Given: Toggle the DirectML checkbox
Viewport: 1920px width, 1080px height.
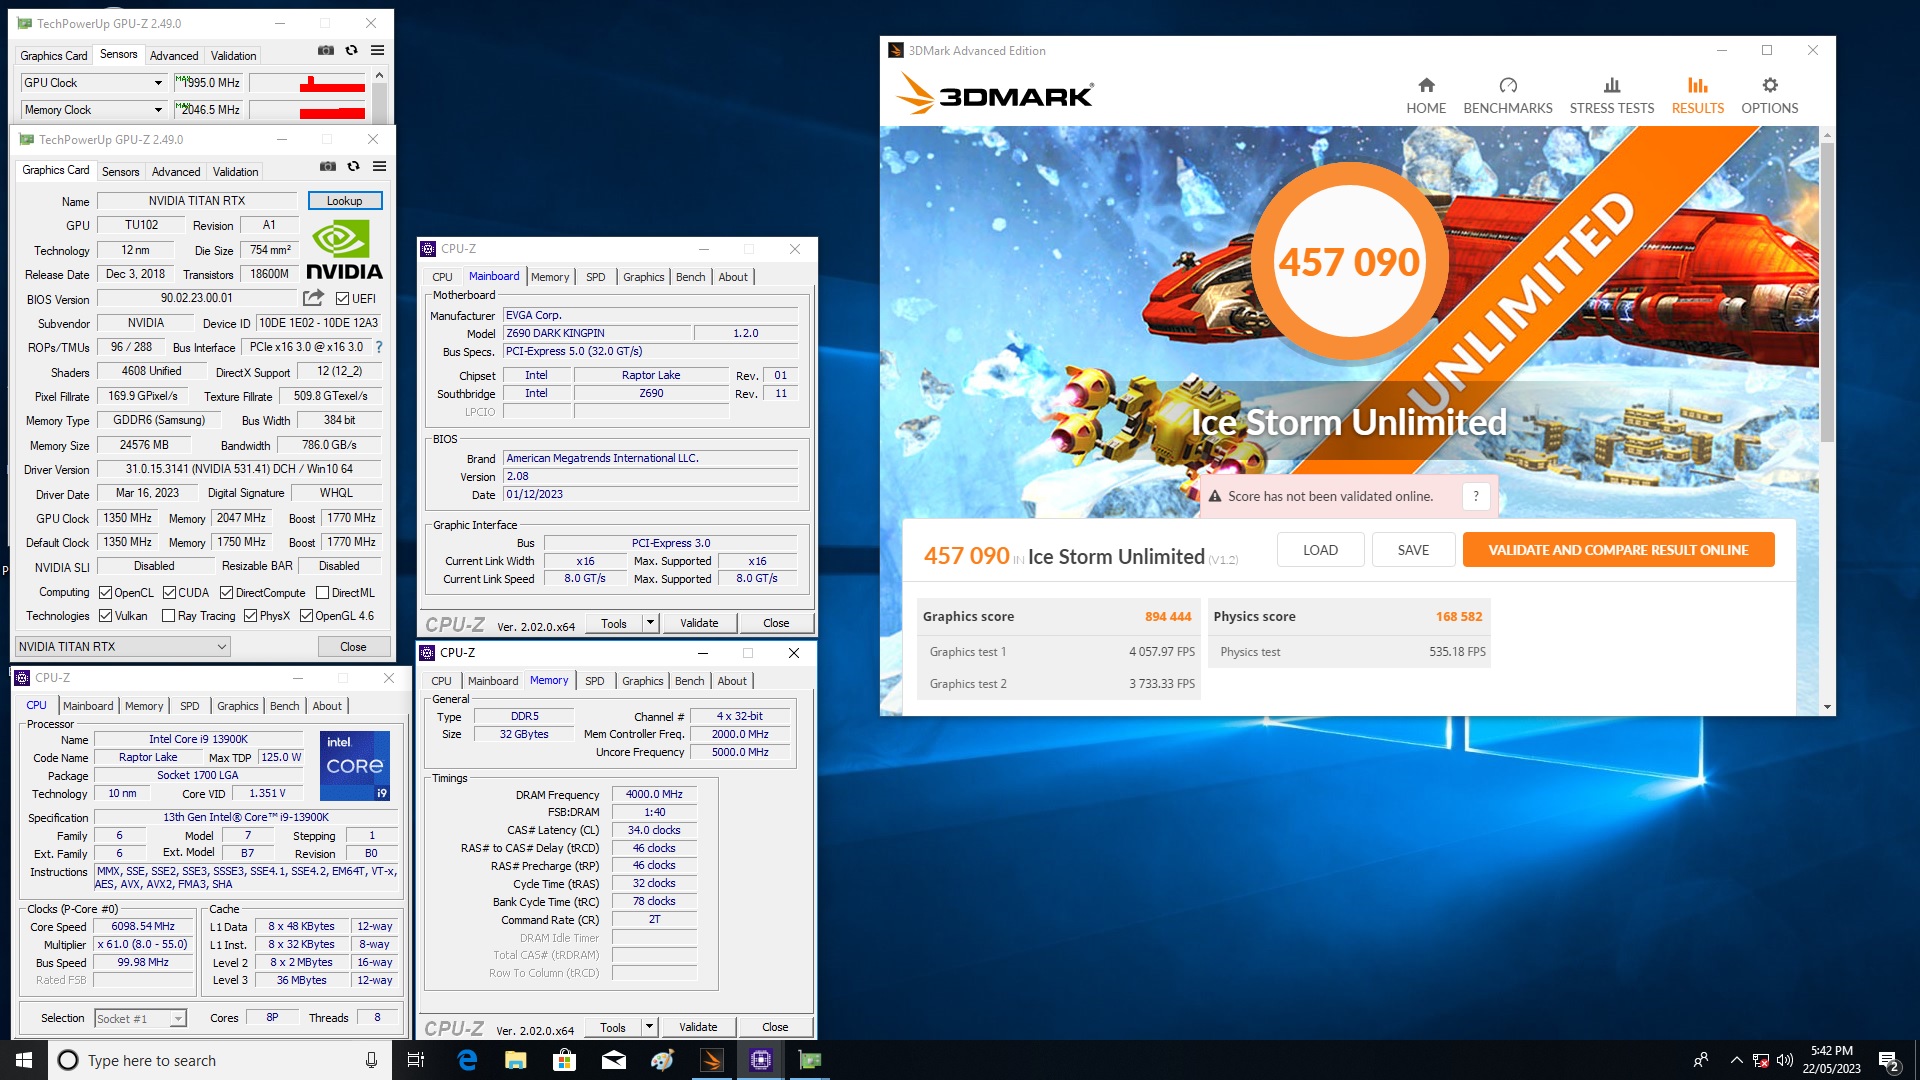Looking at the screenshot, I should point(322,593).
